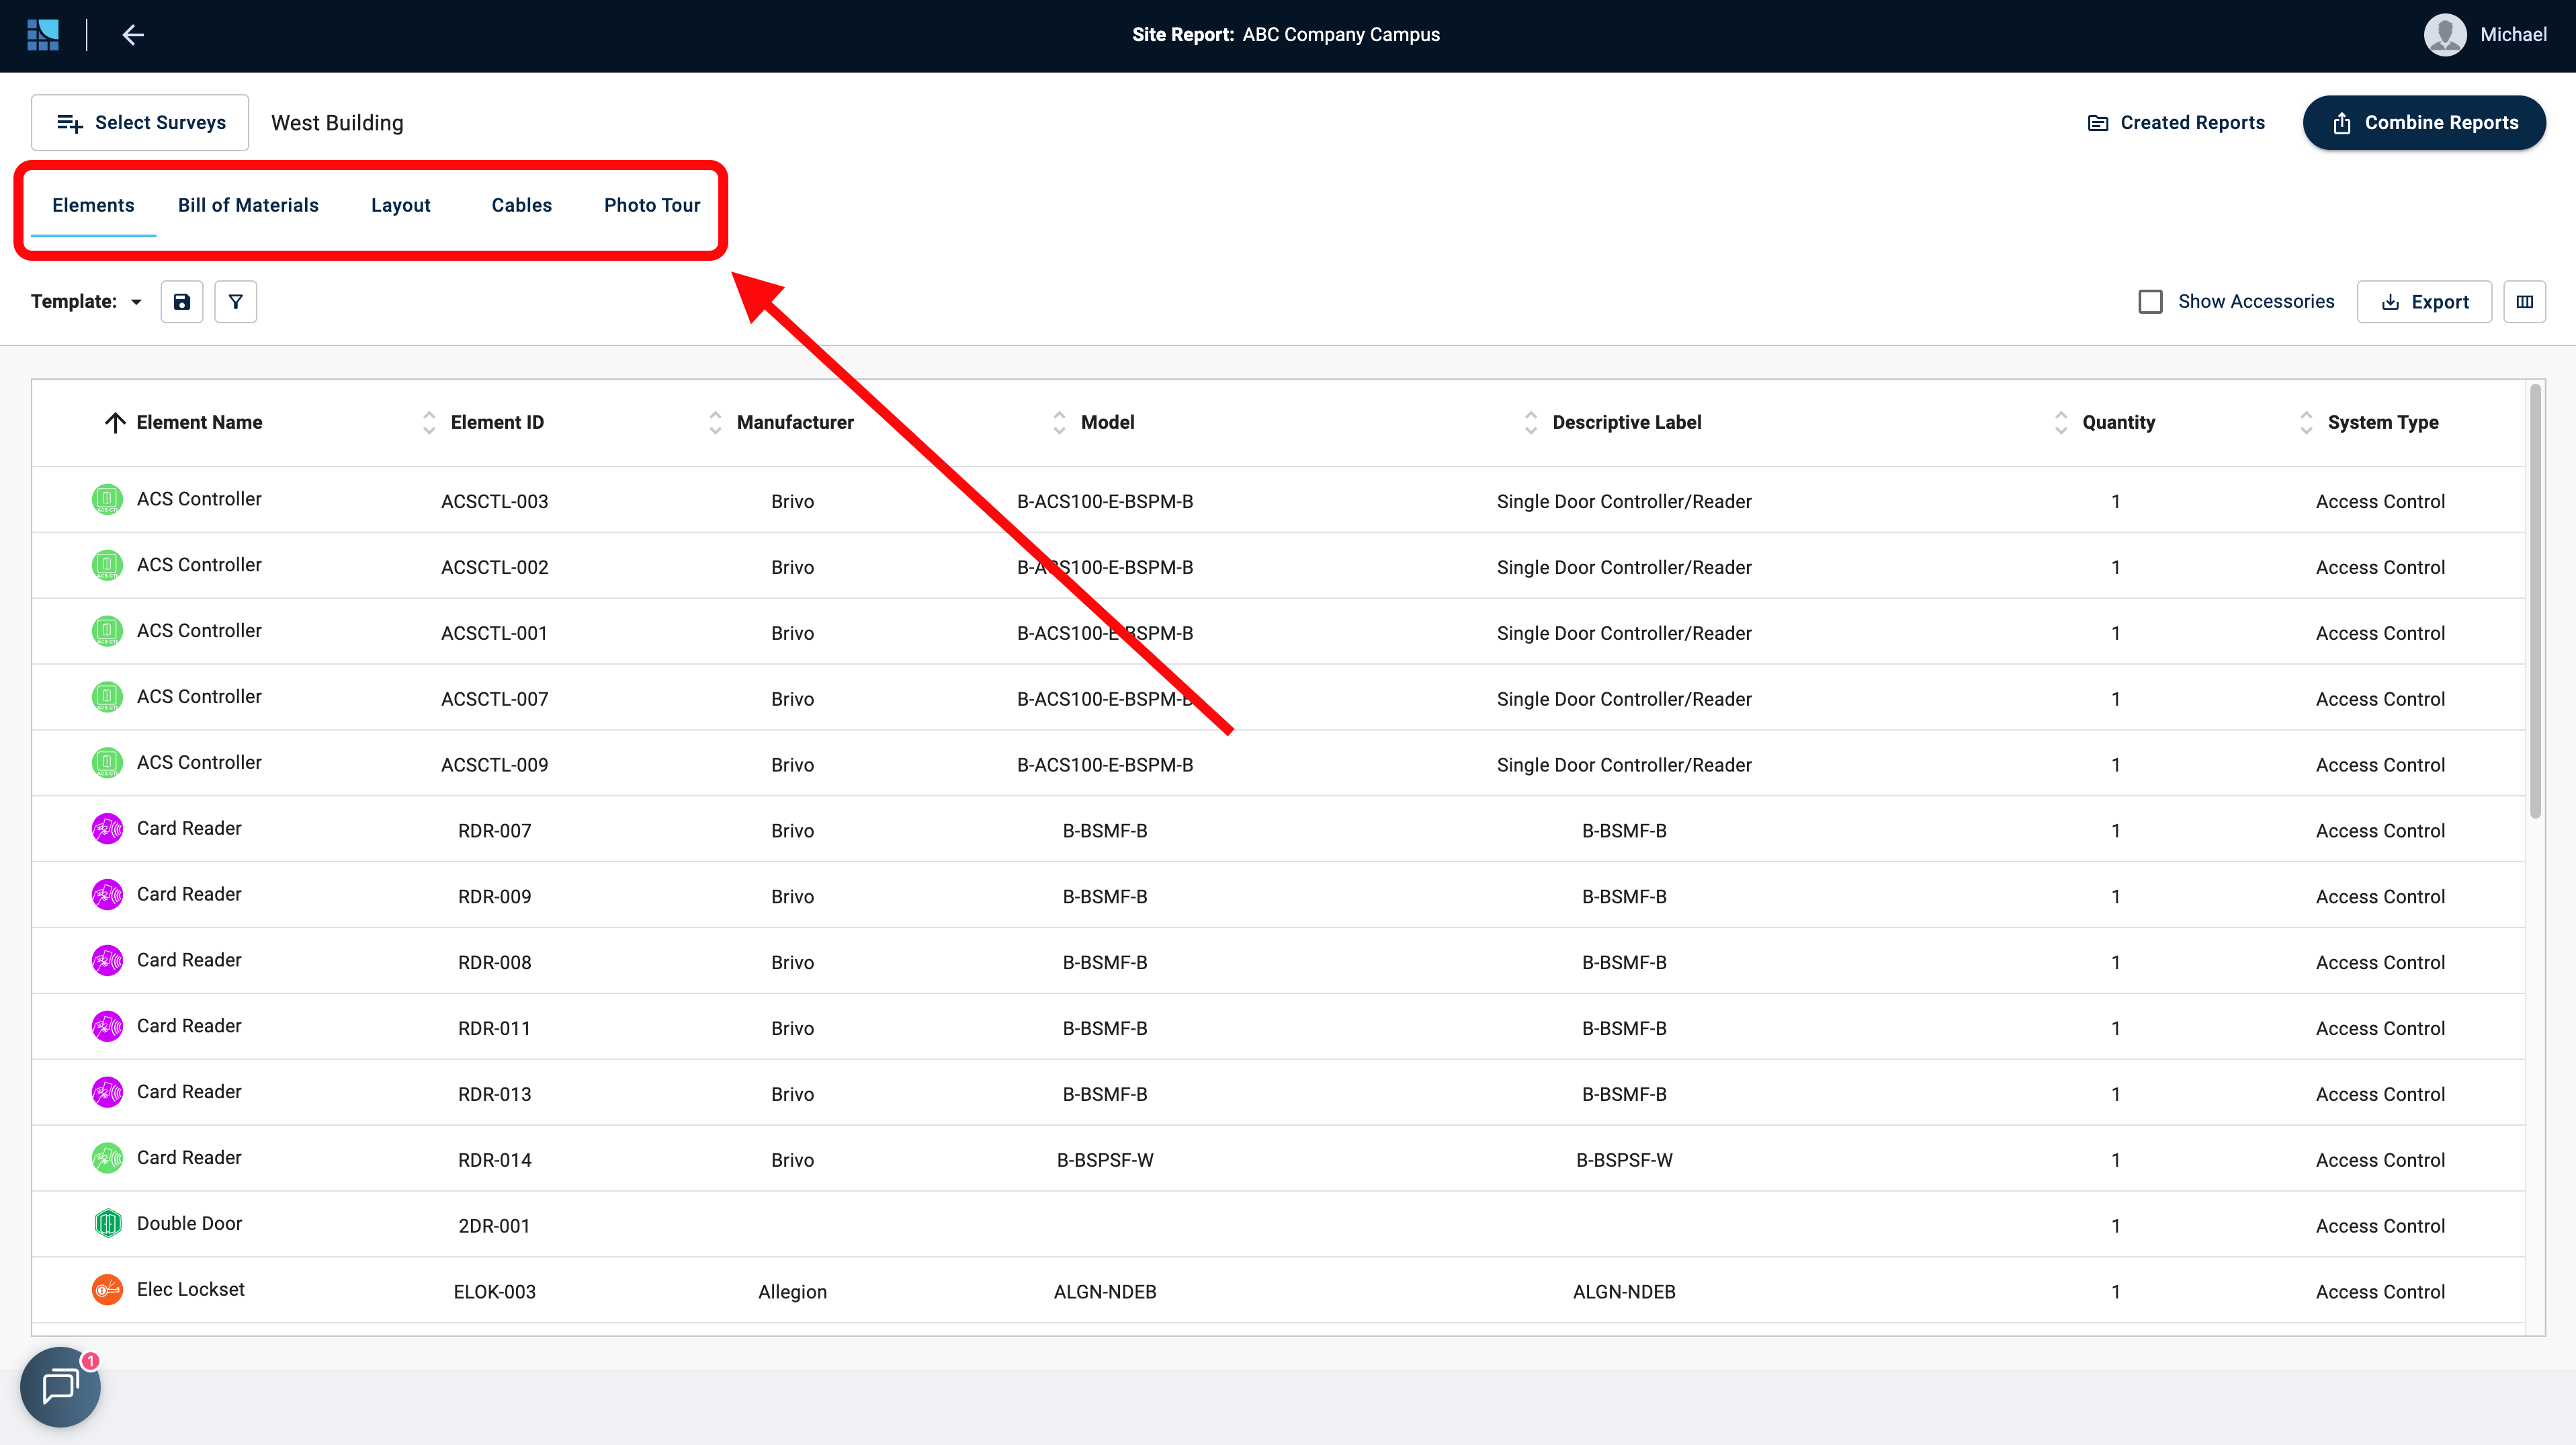Click the back arrow in the header
The width and height of the screenshot is (2576, 1445).
133,35
